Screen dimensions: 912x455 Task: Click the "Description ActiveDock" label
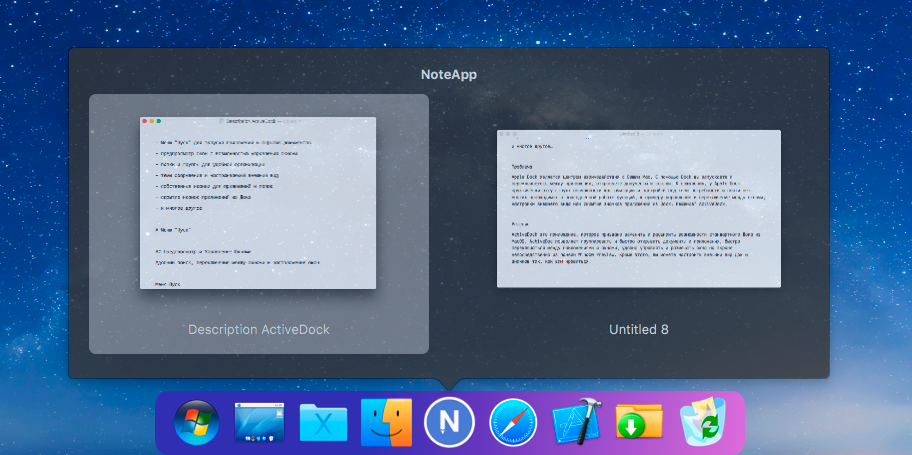[x=258, y=329]
